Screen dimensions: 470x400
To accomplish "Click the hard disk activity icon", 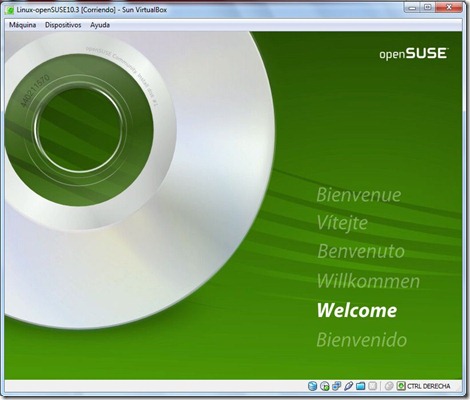I will (x=312, y=386).
